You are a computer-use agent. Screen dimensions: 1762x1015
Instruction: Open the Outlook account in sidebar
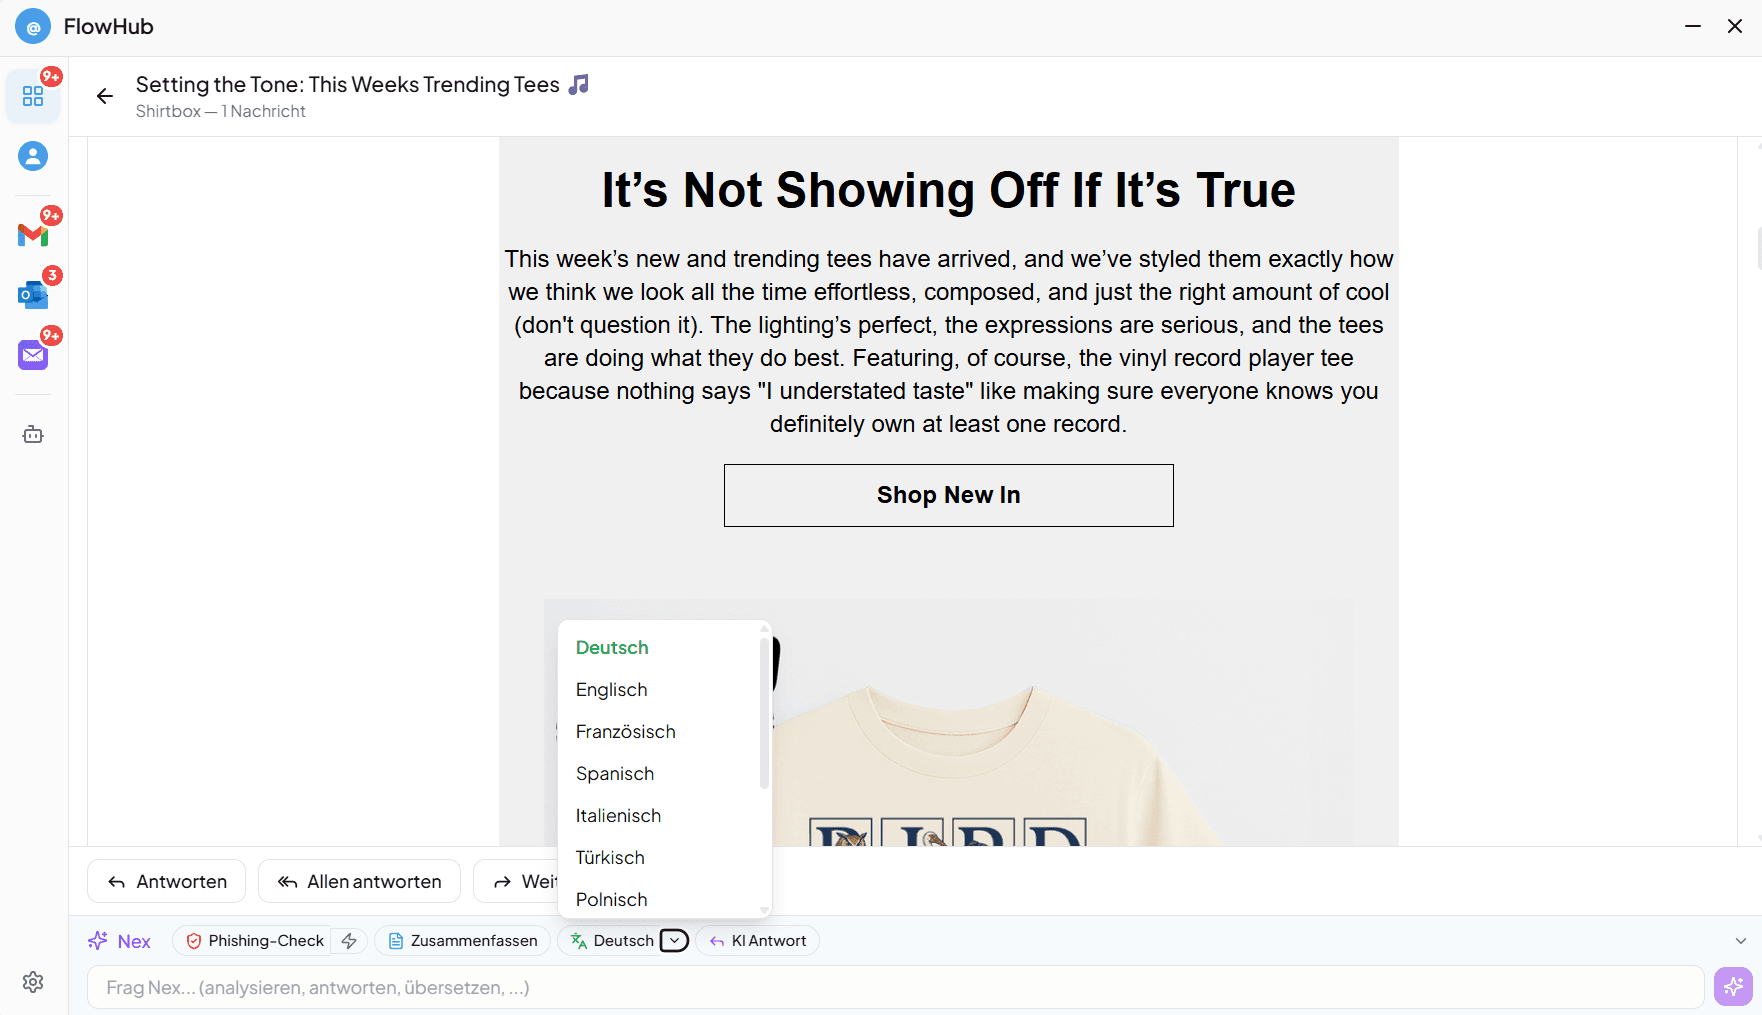[33, 295]
